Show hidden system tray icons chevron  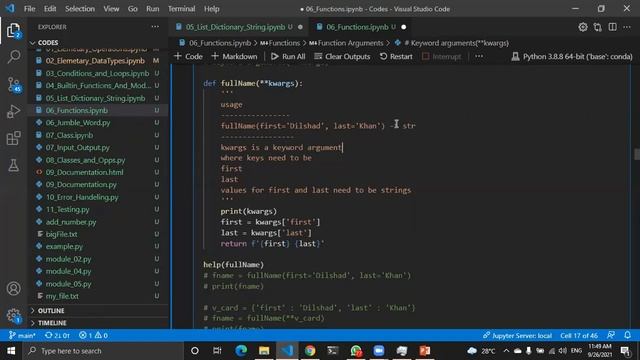pos(506,351)
